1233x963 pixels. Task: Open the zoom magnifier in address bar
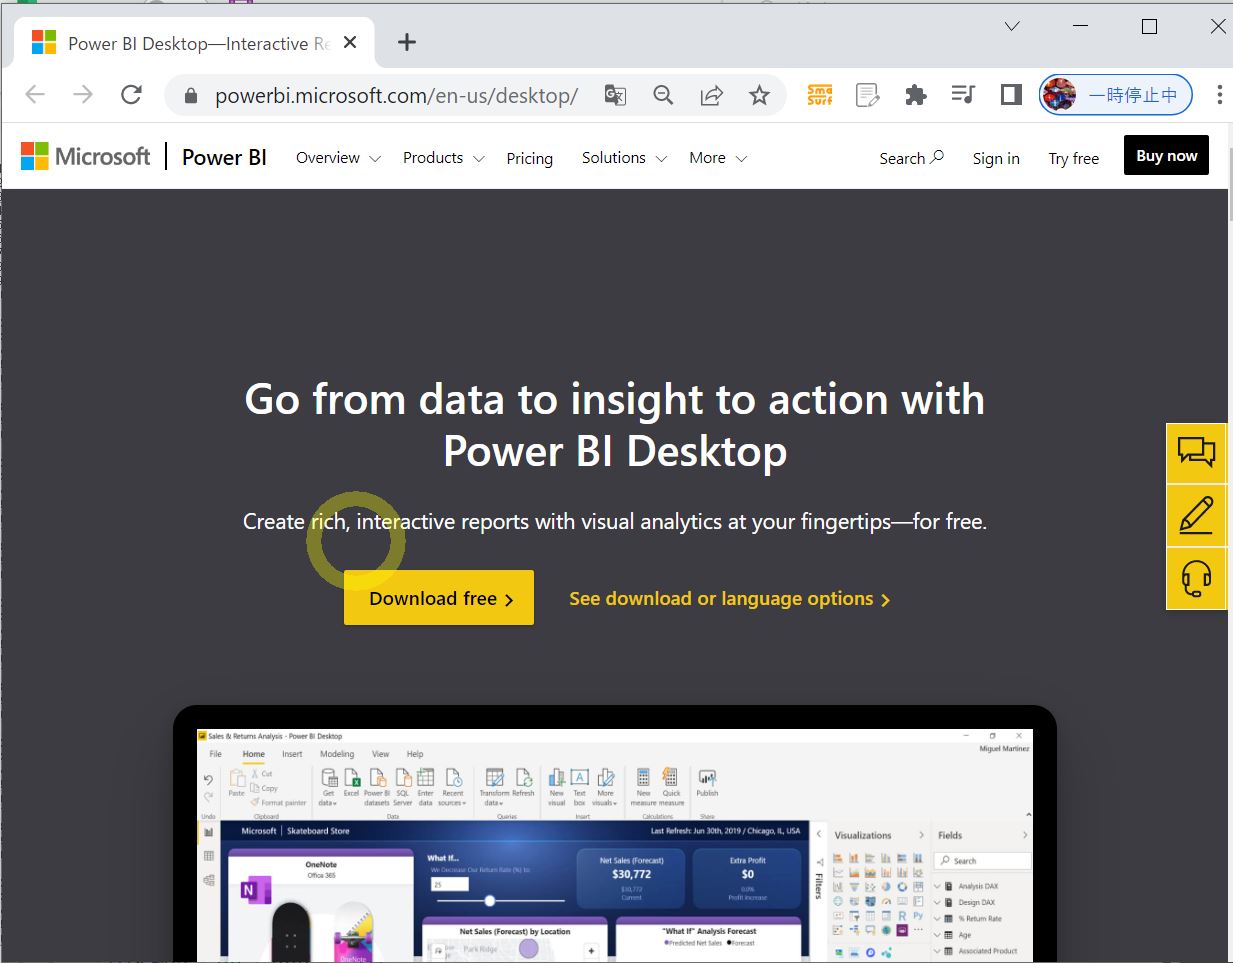[x=663, y=95]
